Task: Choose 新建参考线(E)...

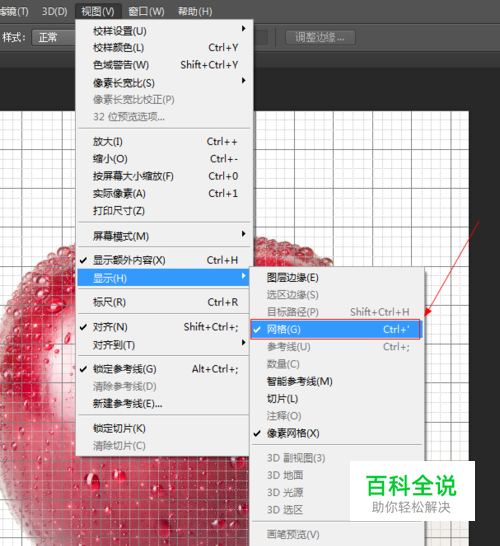Action: tap(164, 404)
